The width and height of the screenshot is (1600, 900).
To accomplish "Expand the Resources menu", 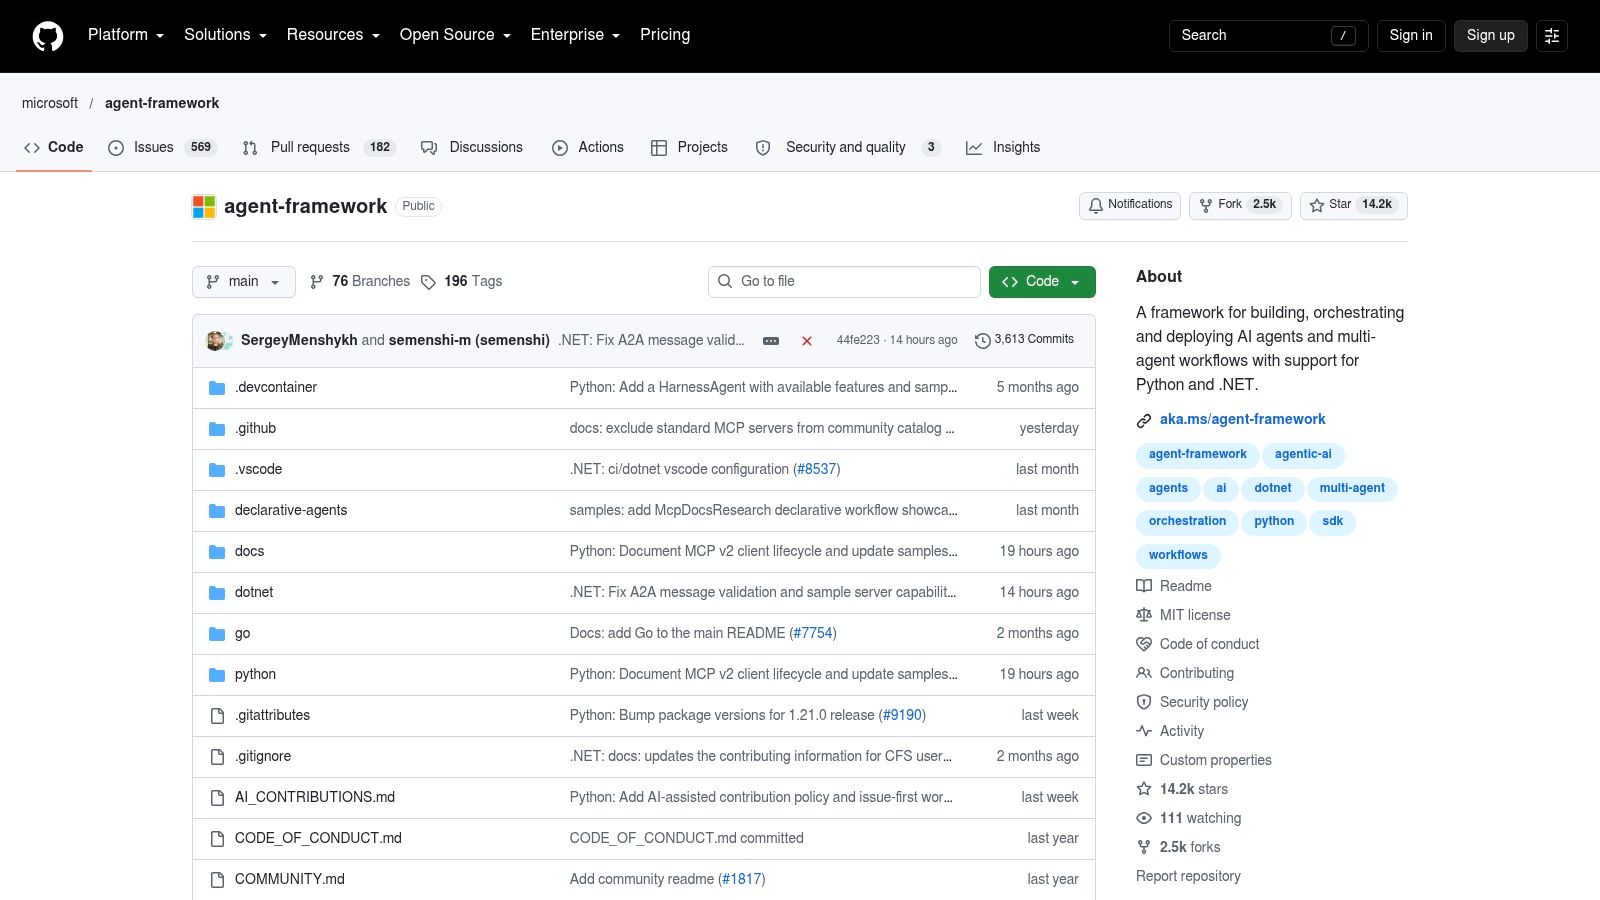I will coord(333,35).
